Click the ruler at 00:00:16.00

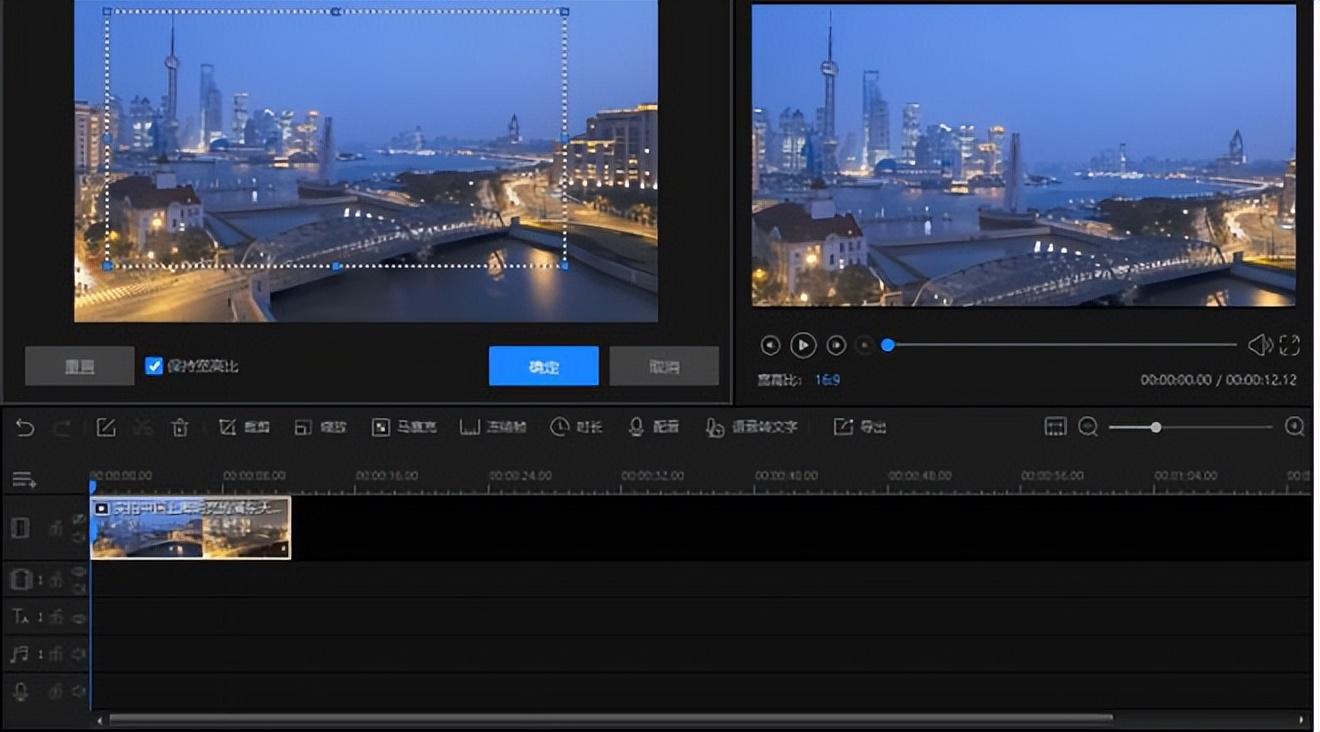click(387, 476)
